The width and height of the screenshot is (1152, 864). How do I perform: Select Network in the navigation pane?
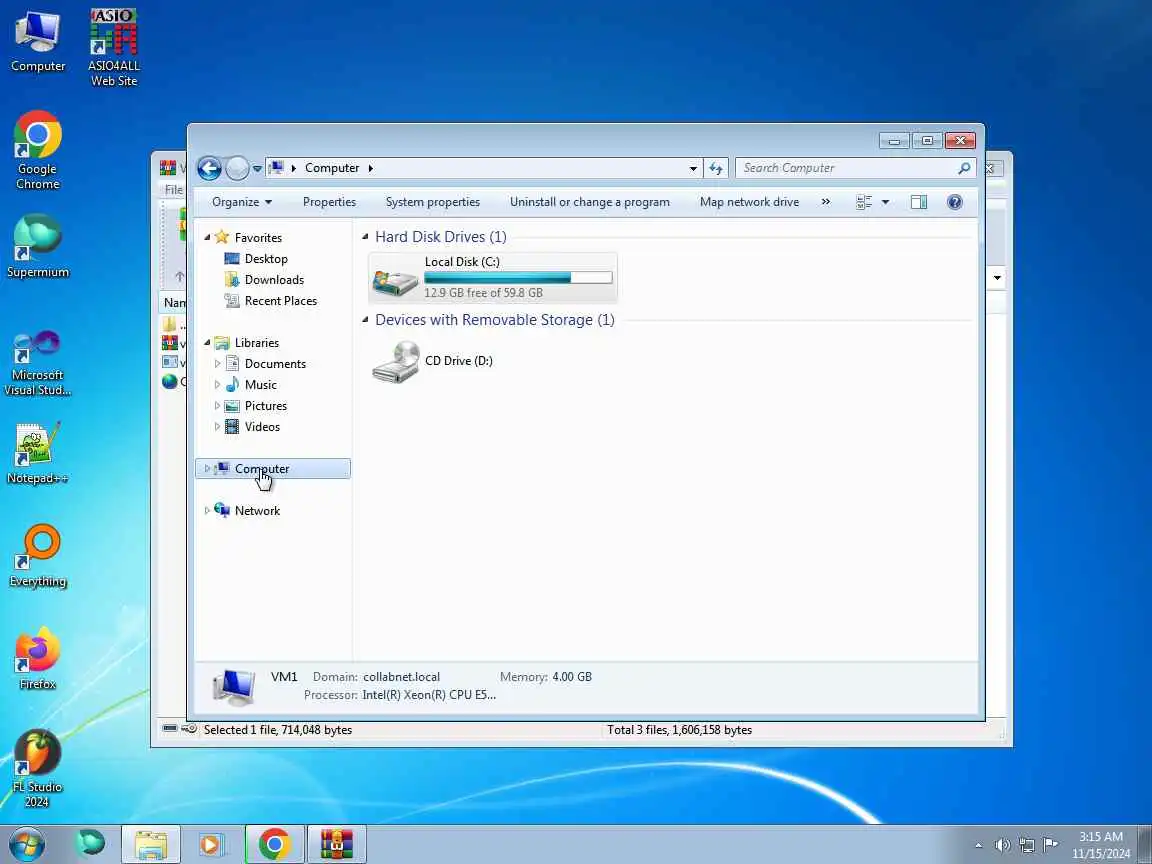click(257, 511)
